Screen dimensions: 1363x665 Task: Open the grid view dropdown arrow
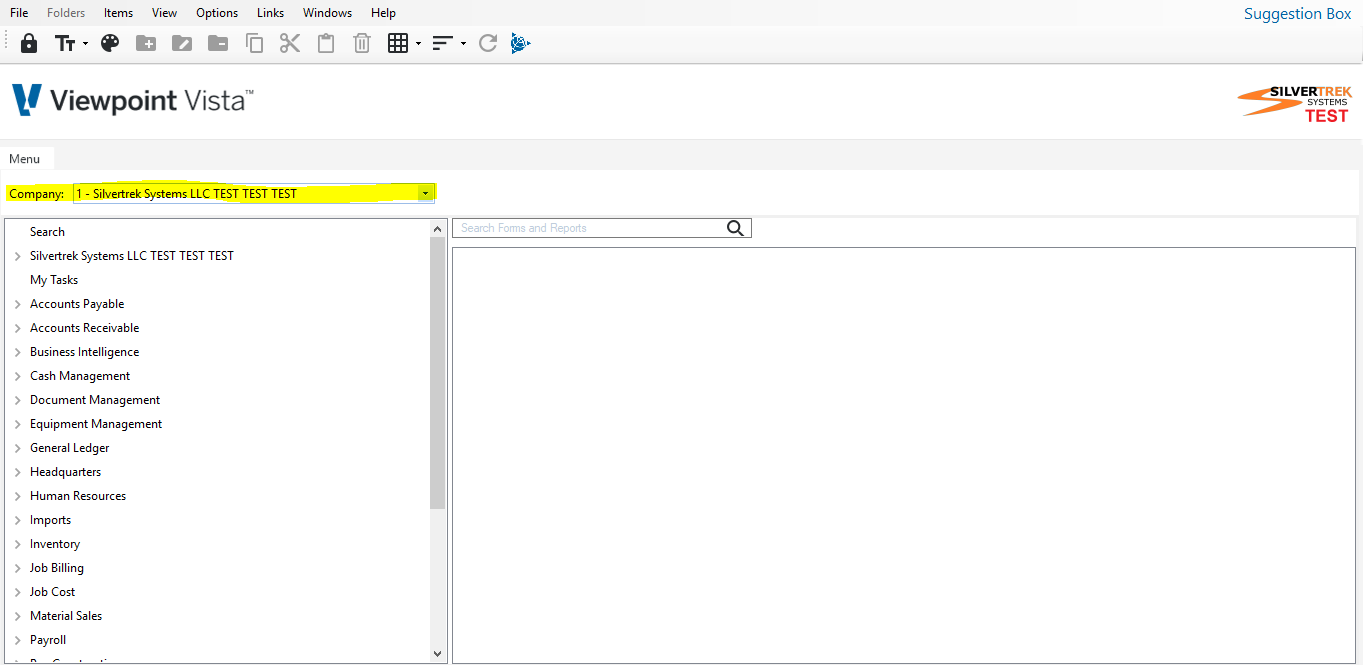pos(418,44)
